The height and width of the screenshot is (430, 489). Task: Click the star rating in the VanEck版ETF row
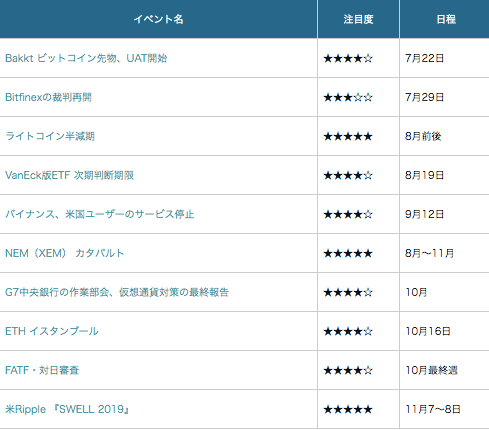(x=348, y=176)
